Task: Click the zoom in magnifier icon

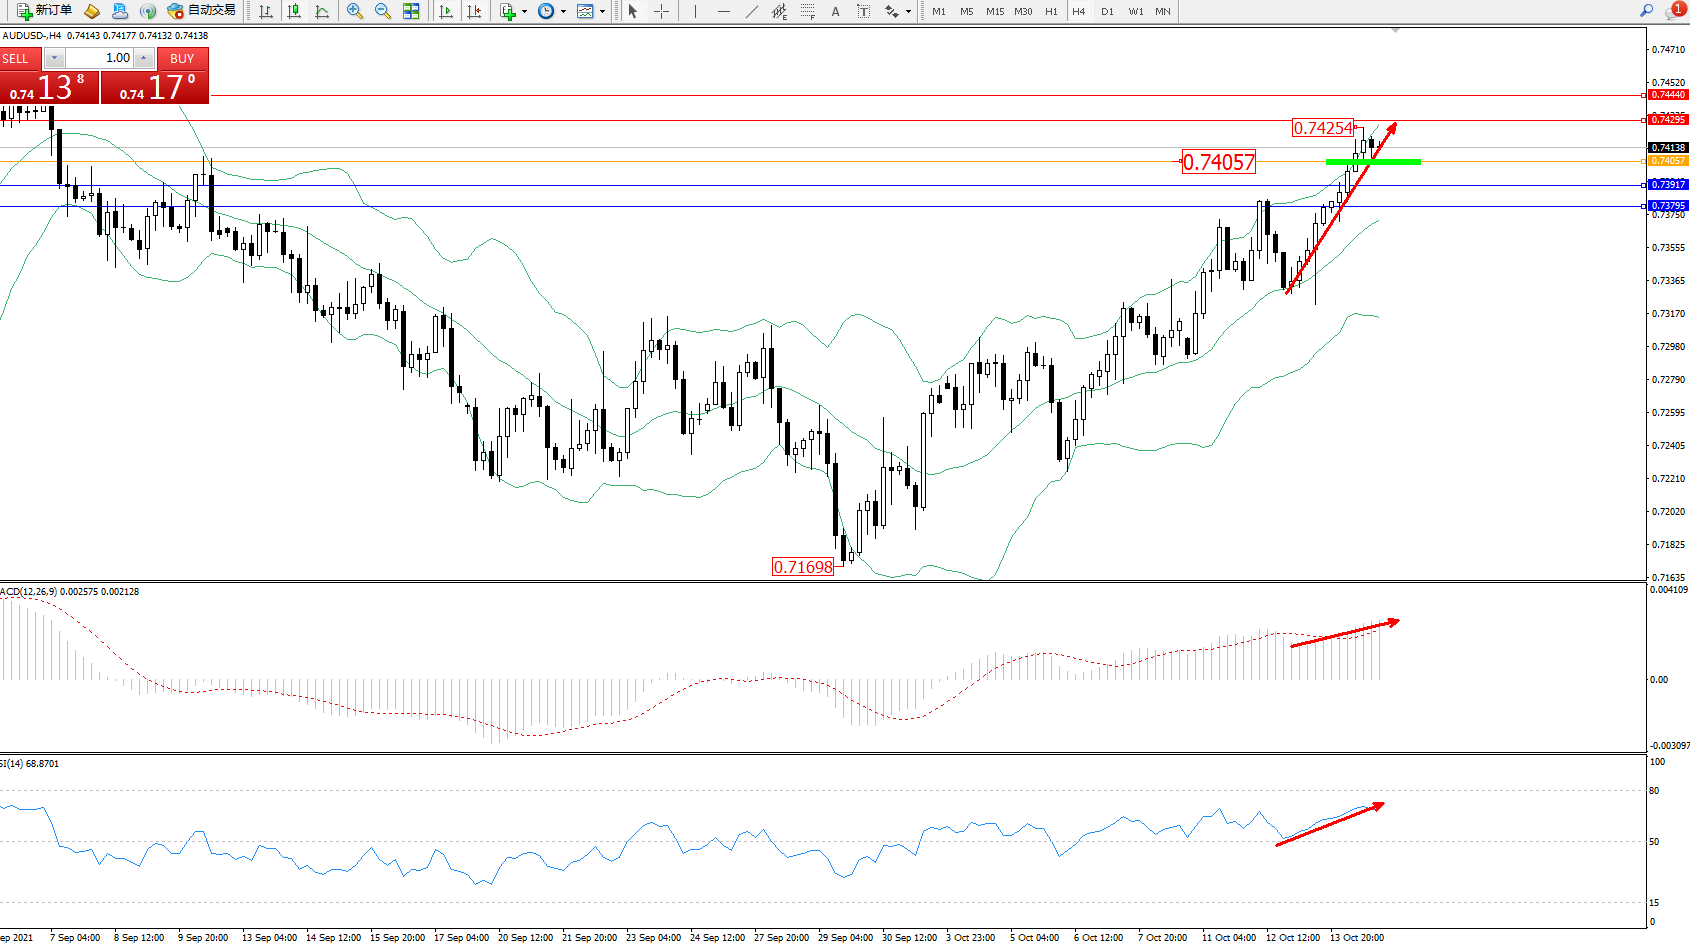Action: [x=354, y=11]
